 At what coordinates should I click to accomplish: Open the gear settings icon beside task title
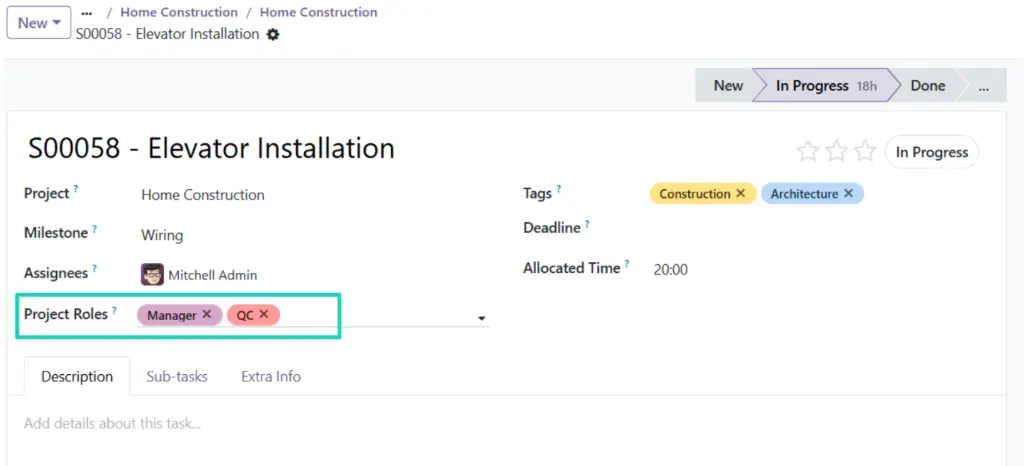(273, 35)
